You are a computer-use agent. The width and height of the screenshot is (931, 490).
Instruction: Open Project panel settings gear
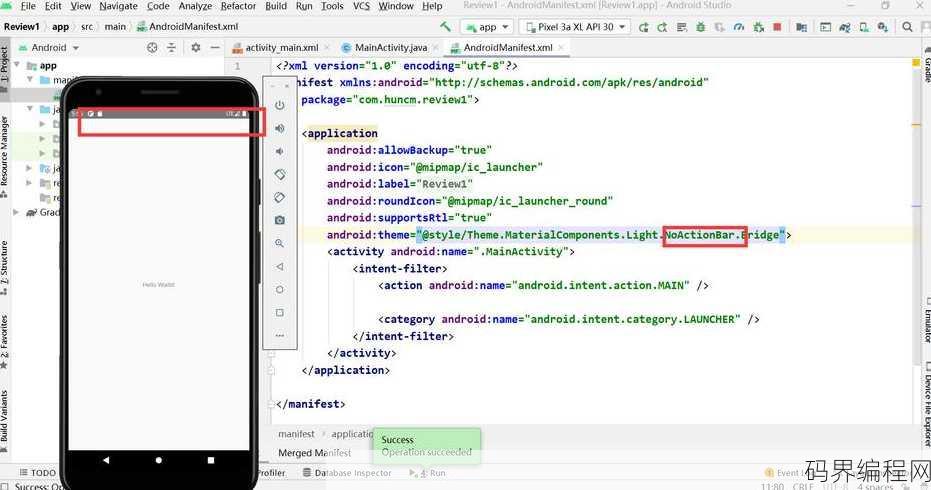pos(195,48)
